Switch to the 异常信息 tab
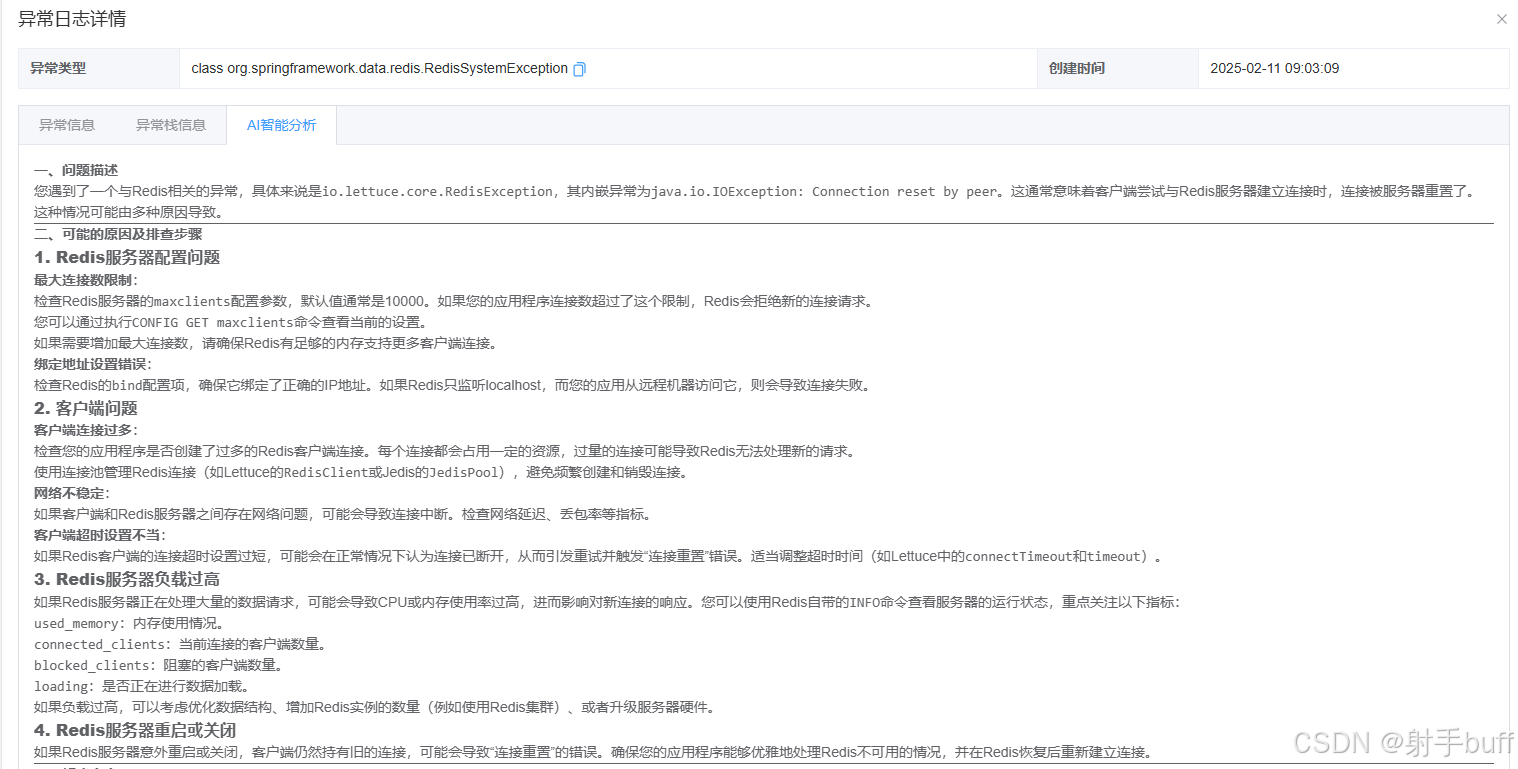This screenshot has width=1518, height=769. pos(67,124)
